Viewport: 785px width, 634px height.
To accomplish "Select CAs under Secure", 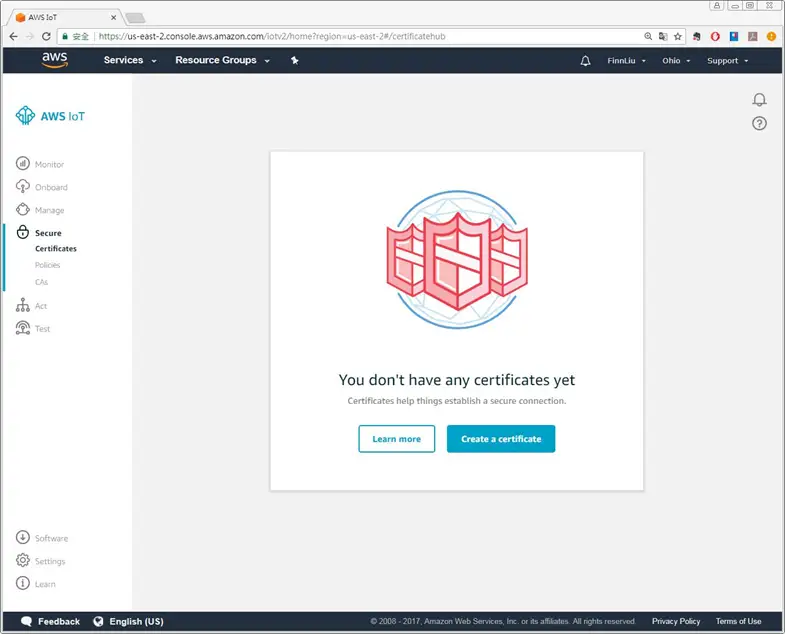I will (x=41, y=282).
